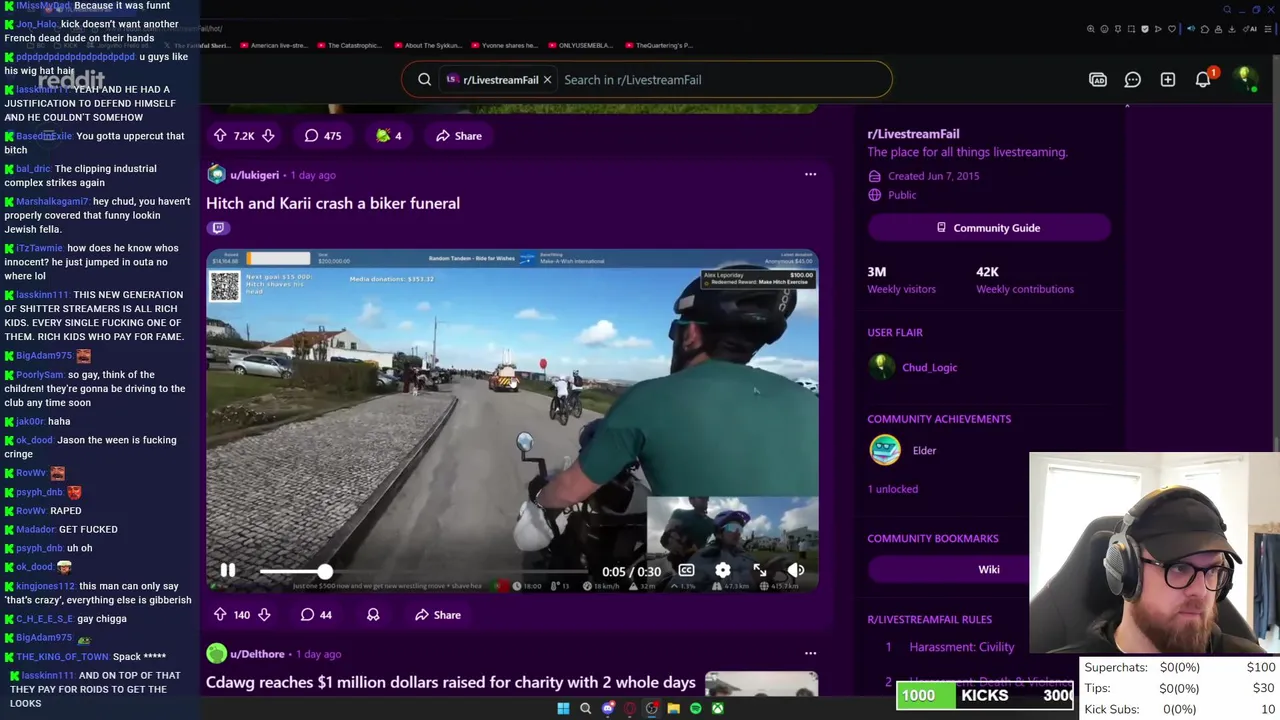Open the notifications bell
The image size is (1280, 720).
[x=1203, y=80]
